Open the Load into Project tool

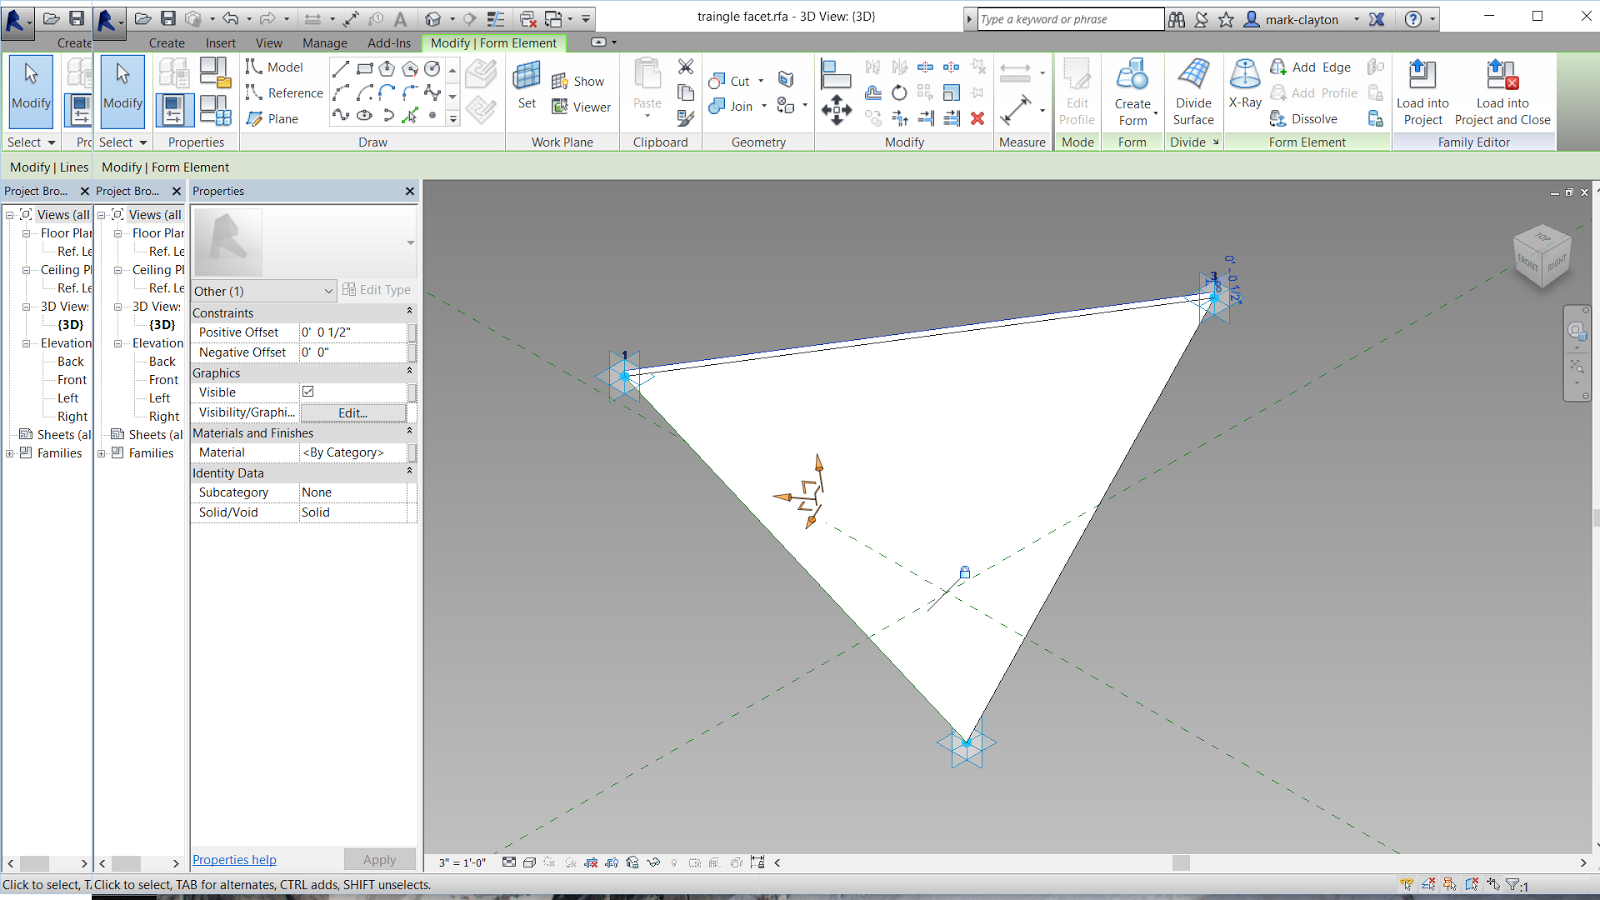1422,90
